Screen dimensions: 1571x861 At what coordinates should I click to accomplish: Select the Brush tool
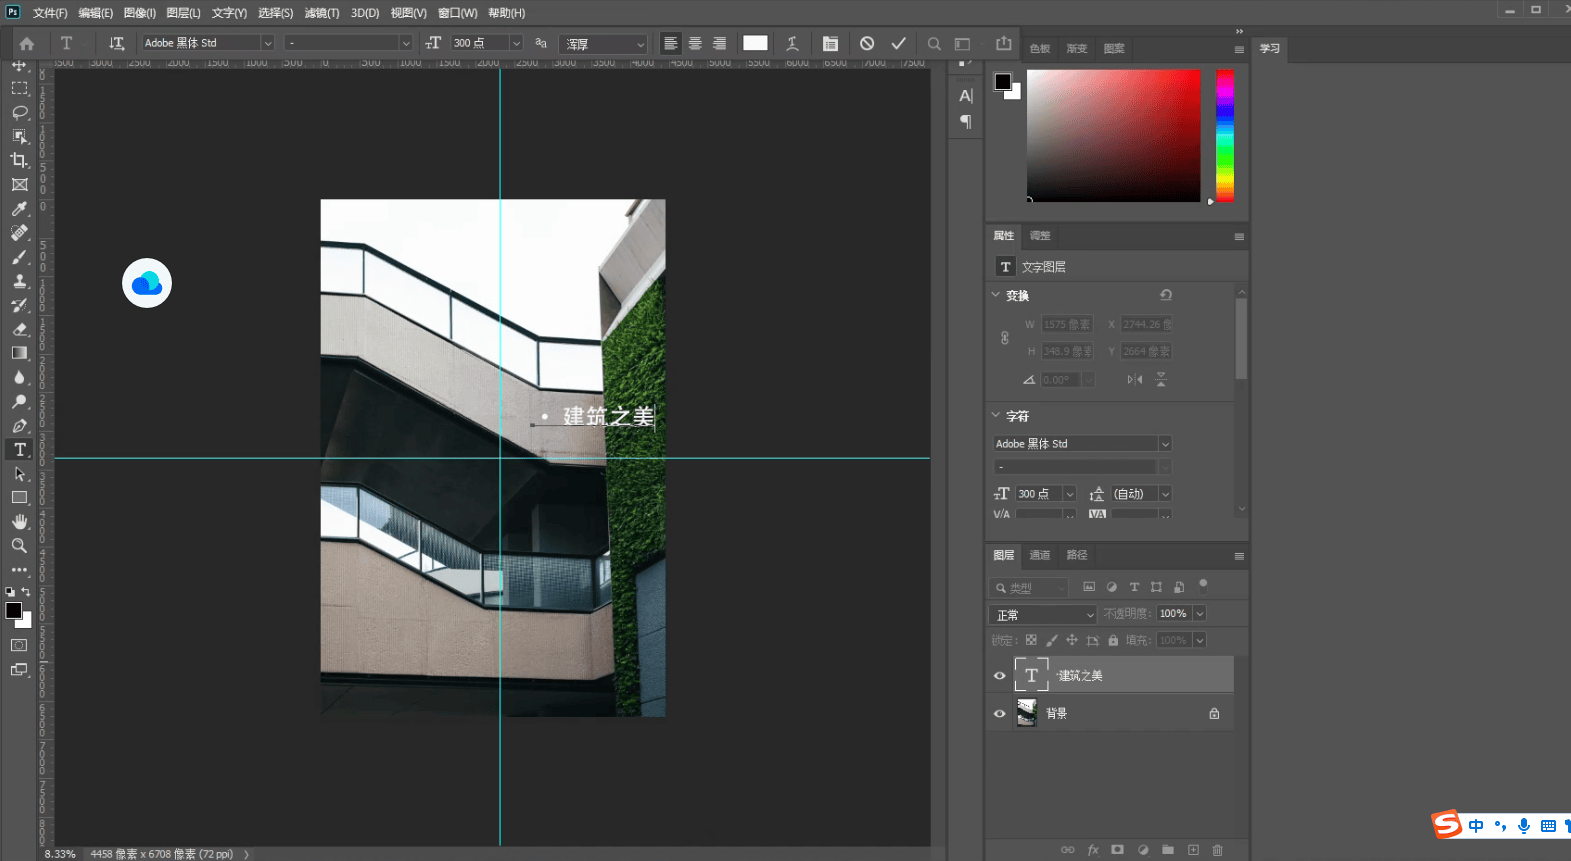pos(19,257)
